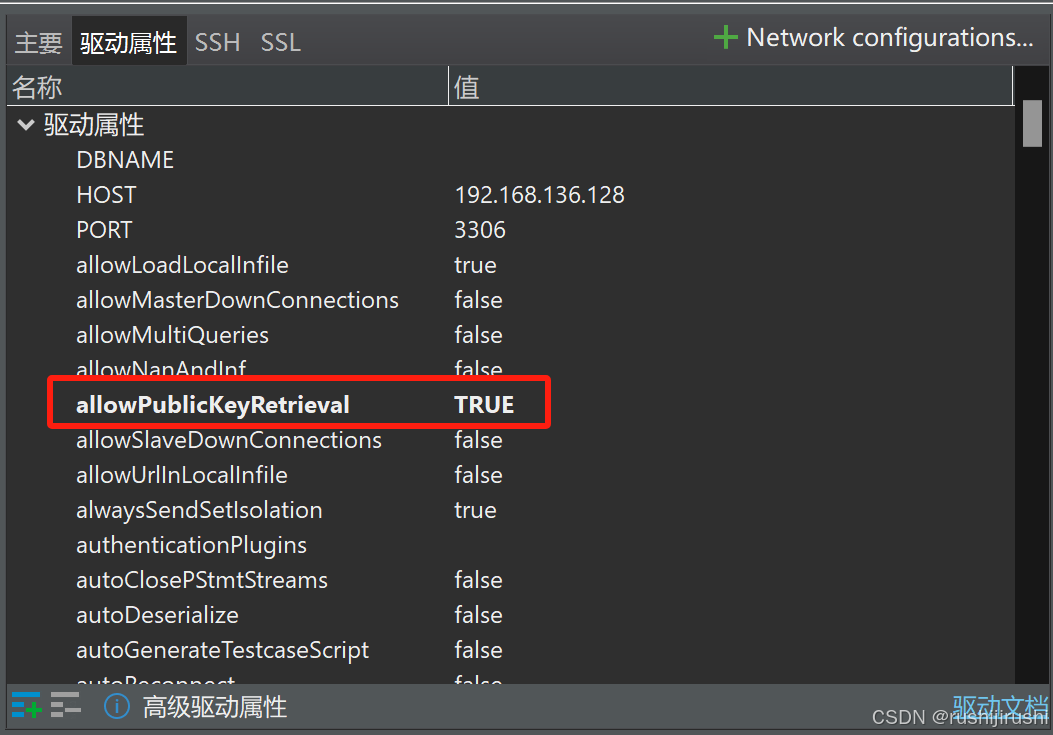
Task: Toggle allowMultiQueries to true
Action: point(478,334)
